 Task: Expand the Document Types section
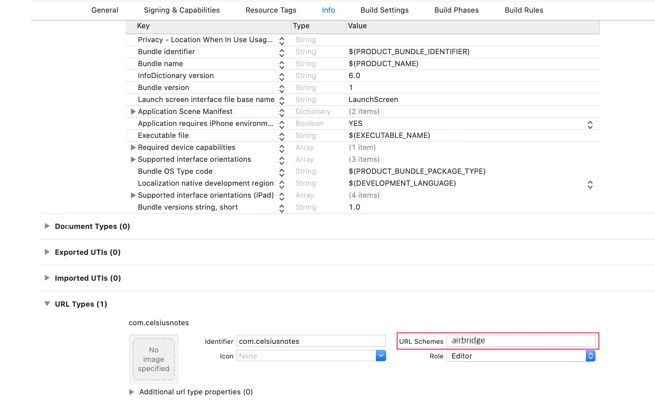[x=47, y=226]
